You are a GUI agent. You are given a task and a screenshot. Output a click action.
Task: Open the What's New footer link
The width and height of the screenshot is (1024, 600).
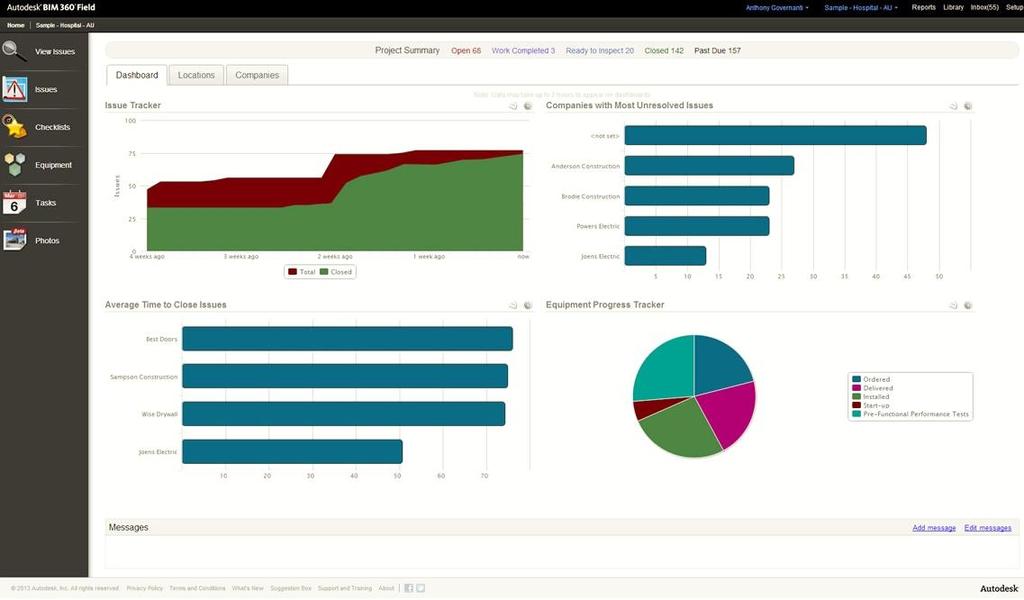pos(248,588)
